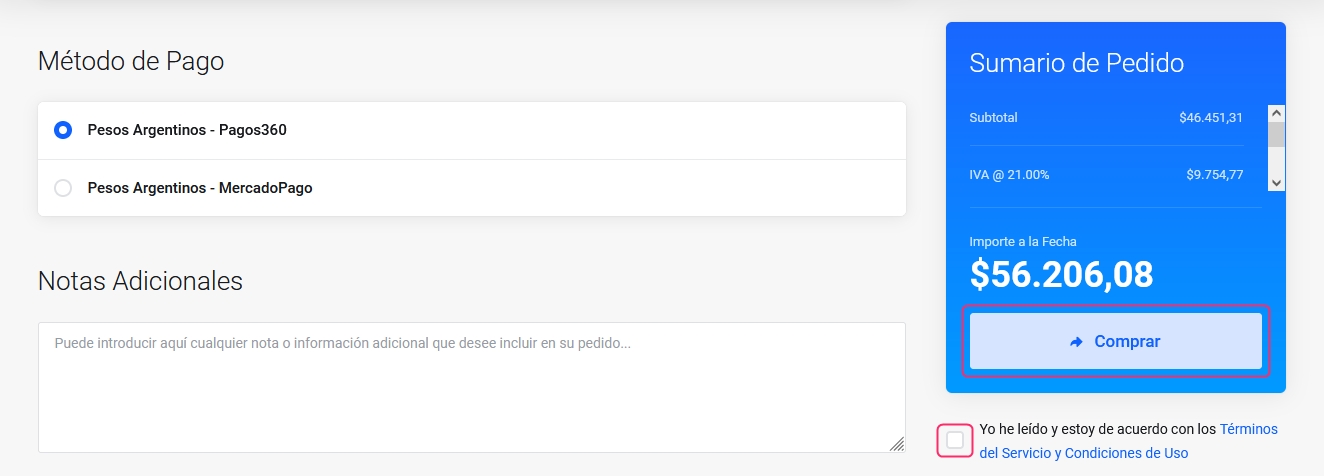Click the 'Notas Adicionales' heading
This screenshot has width=1324, height=476.
(140, 281)
